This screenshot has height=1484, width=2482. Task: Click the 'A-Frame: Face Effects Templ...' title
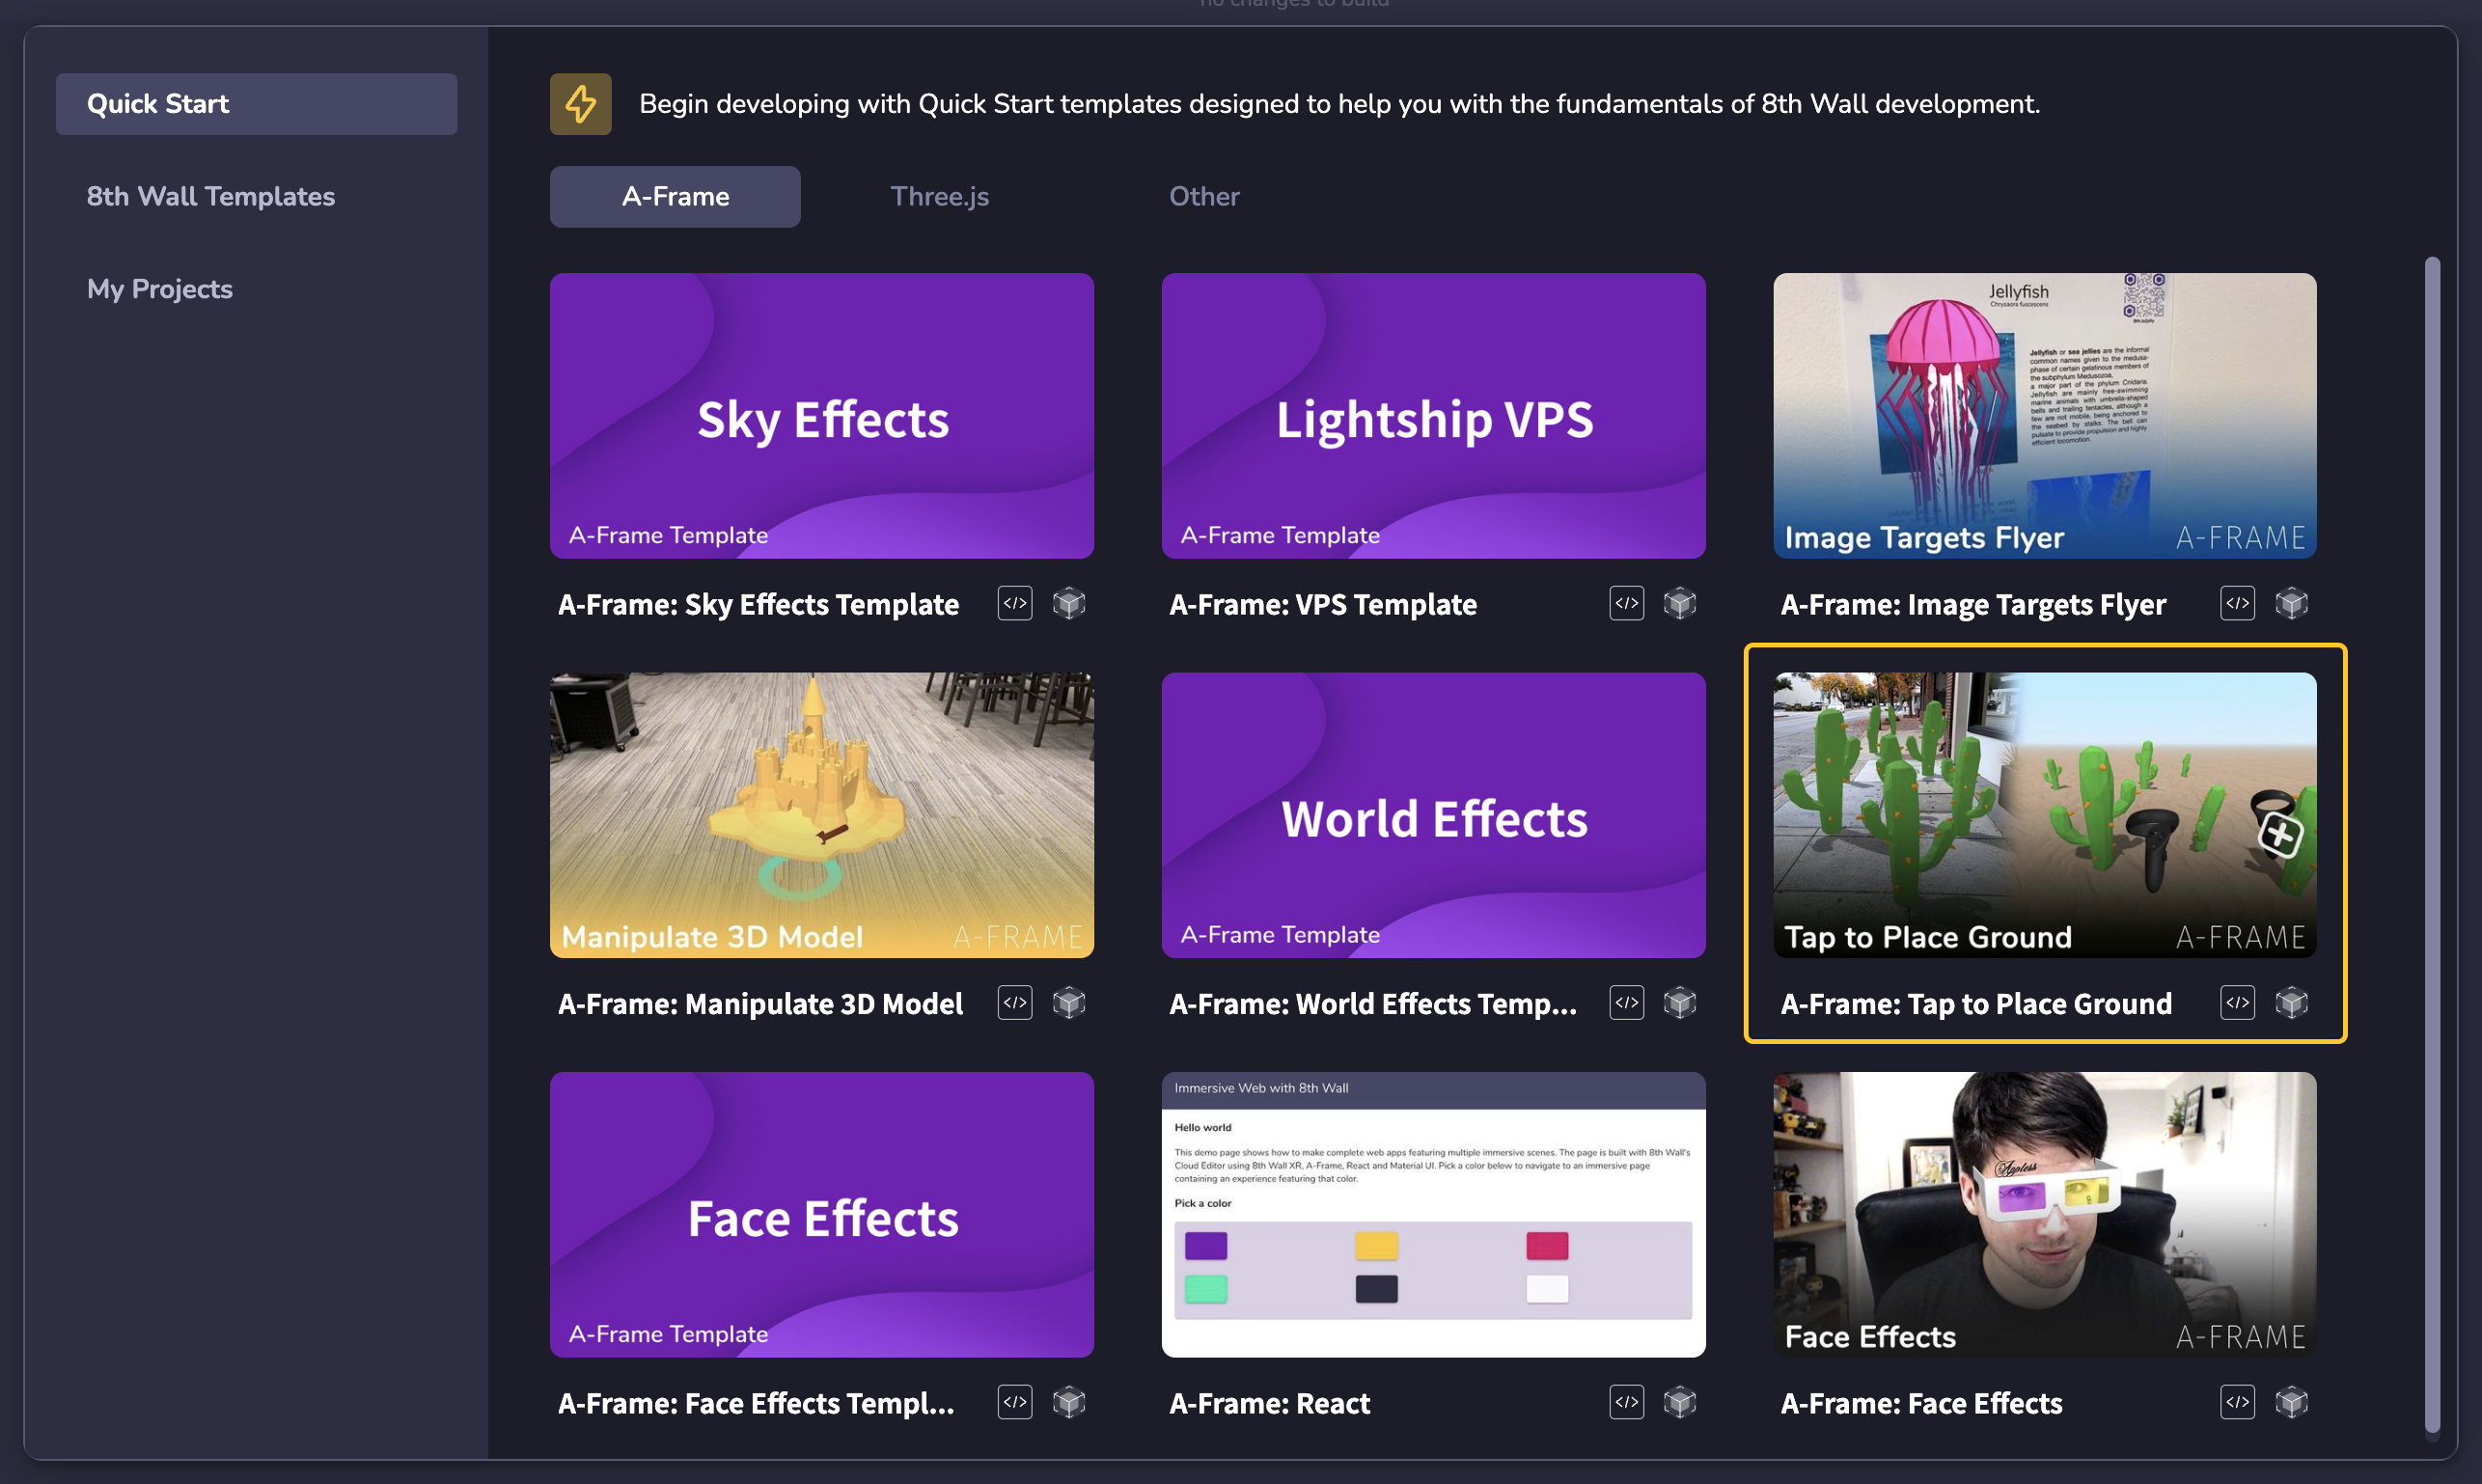[756, 1403]
